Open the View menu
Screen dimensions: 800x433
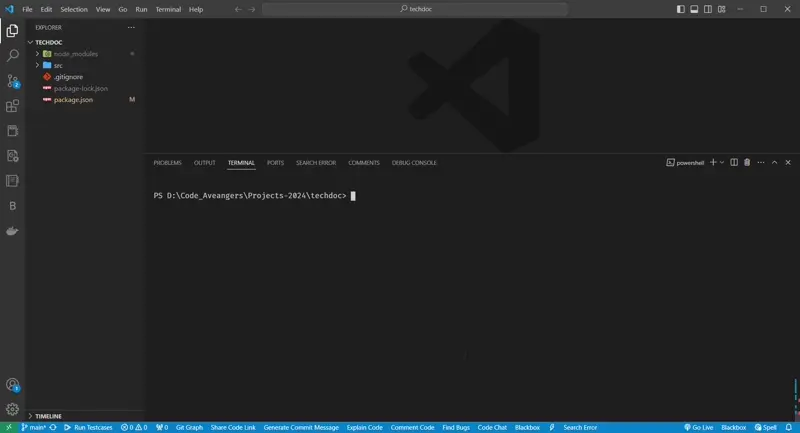tap(103, 9)
